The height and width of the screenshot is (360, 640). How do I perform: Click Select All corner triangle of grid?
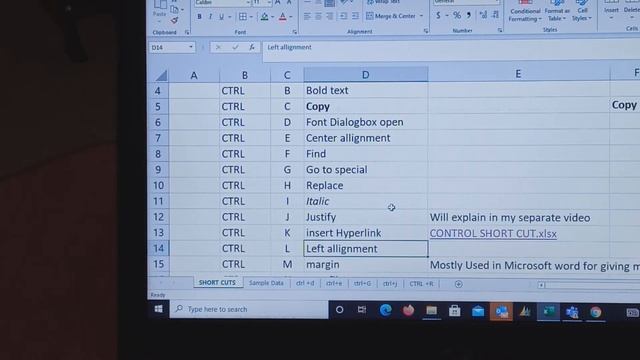161,76
